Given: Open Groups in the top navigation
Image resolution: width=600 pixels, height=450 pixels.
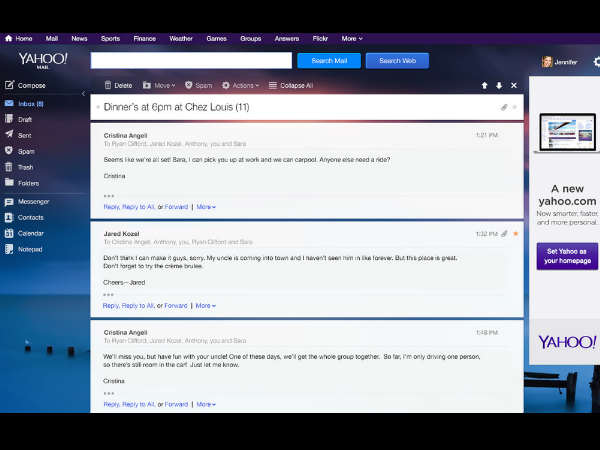Looking at the screenshot, I should pos(251,38).
